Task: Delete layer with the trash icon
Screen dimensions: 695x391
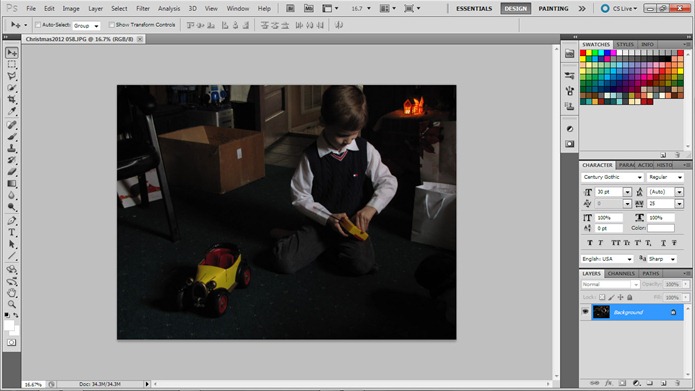Action: pyautogui.click(x=677, y=383)
